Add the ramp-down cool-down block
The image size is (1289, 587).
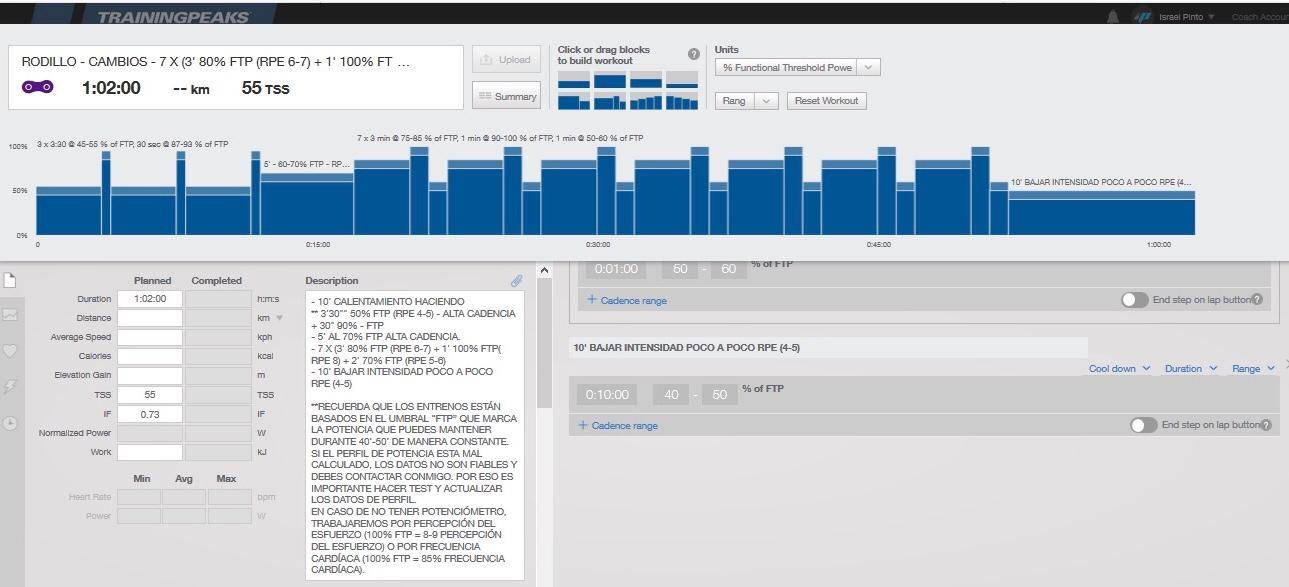(x=682, y=101)
